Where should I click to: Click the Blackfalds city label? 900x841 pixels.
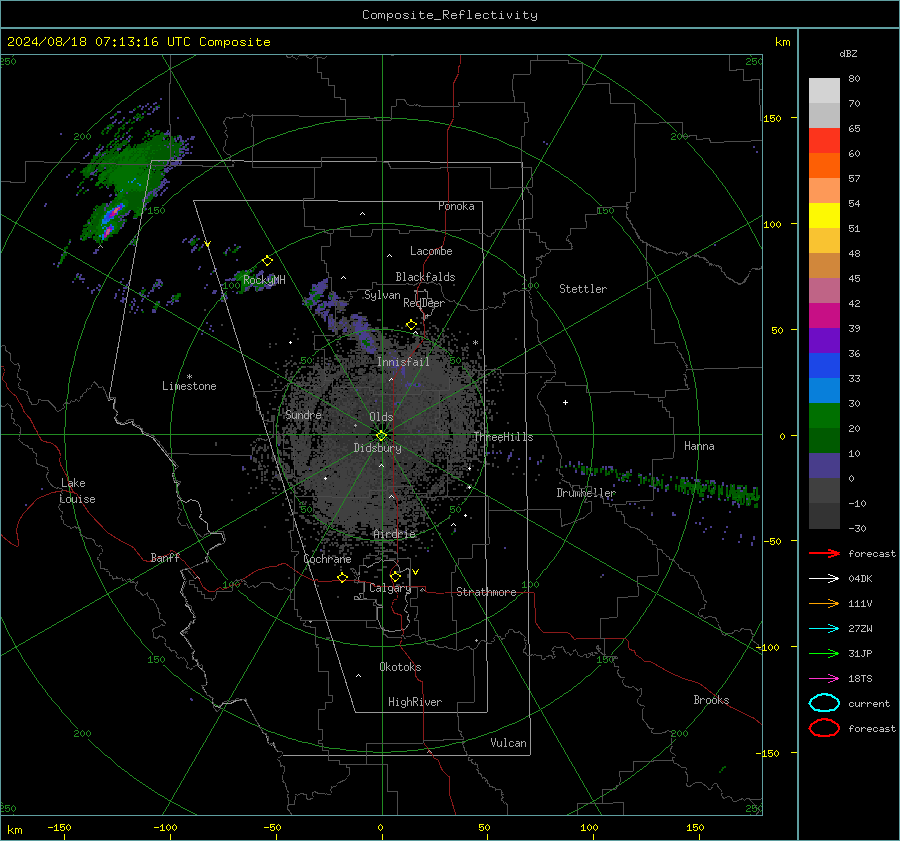pyautogui.click(x=425, y=277)
